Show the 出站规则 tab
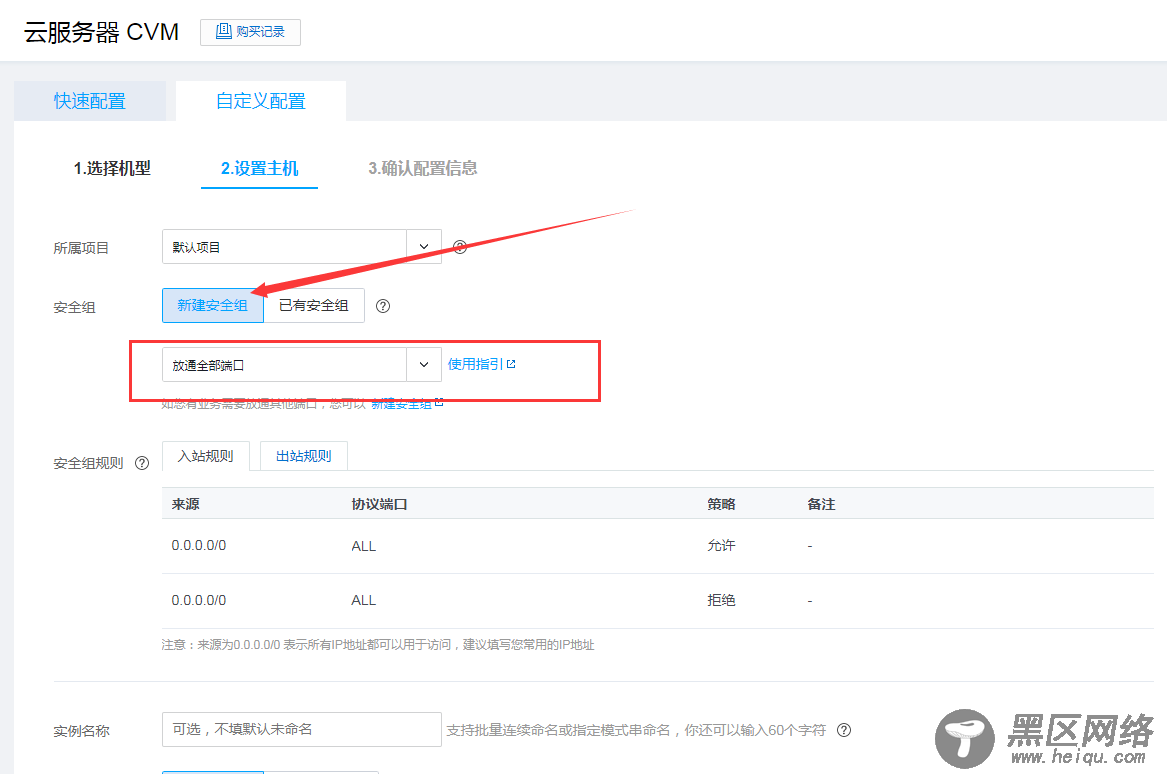1167x774 pixels. tap(304, 456)
